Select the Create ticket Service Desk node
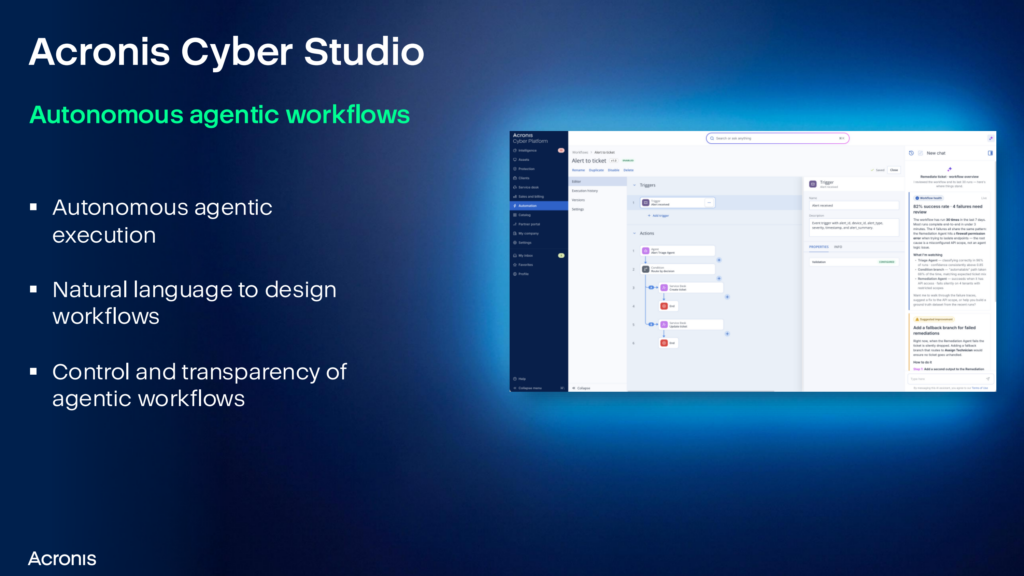The image size is (1024, 576). tap(690, 287)
